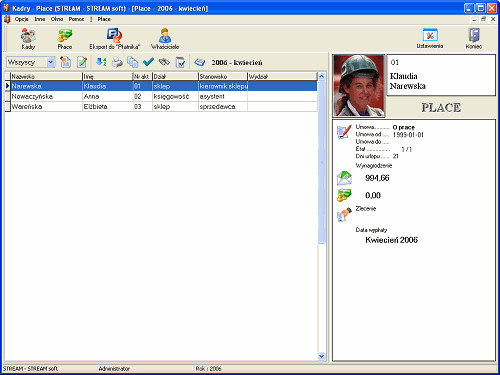Click the employee photo of Klaudia Narewska
500x375 pixels.
pos(359,86)
